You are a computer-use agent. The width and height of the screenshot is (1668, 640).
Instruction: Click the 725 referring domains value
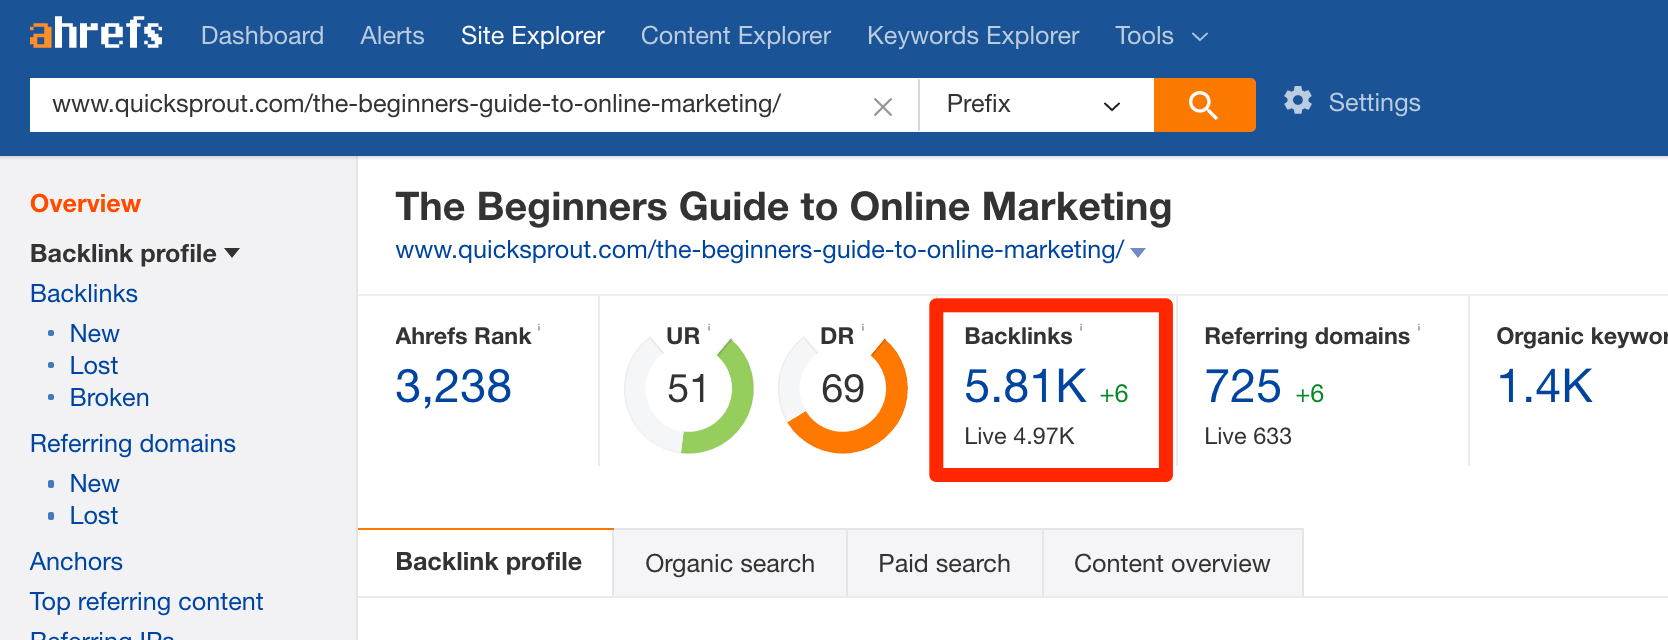[1243, 387]
